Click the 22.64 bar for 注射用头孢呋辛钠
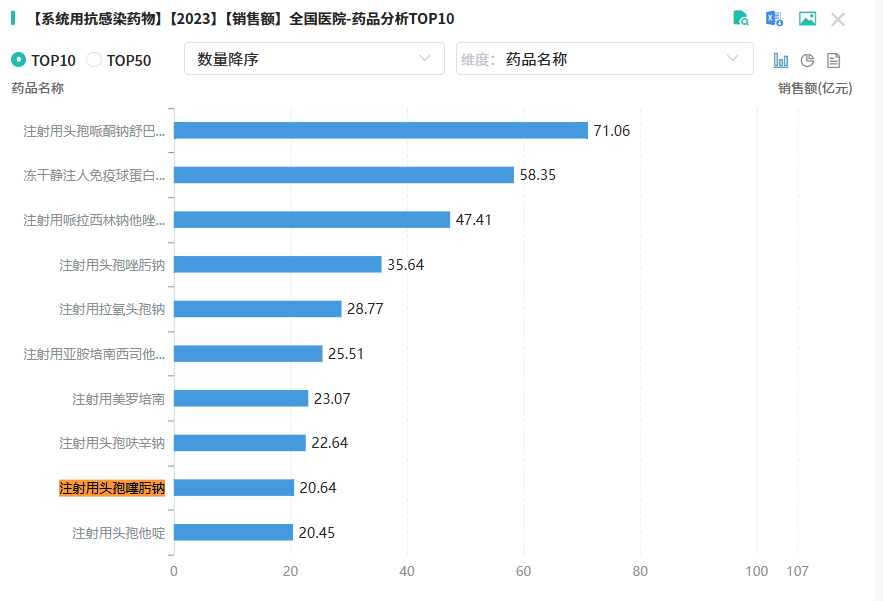This screenshot has width=883, height=601. [x=240, y=443]
